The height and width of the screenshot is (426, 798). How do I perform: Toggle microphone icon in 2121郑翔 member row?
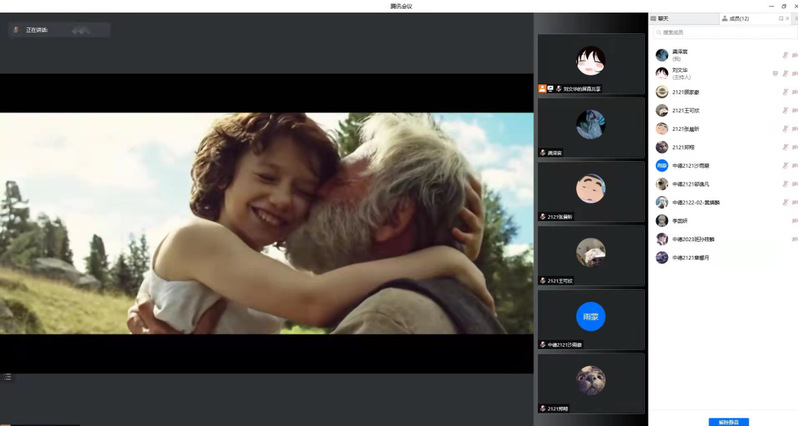tap(785, 147)
